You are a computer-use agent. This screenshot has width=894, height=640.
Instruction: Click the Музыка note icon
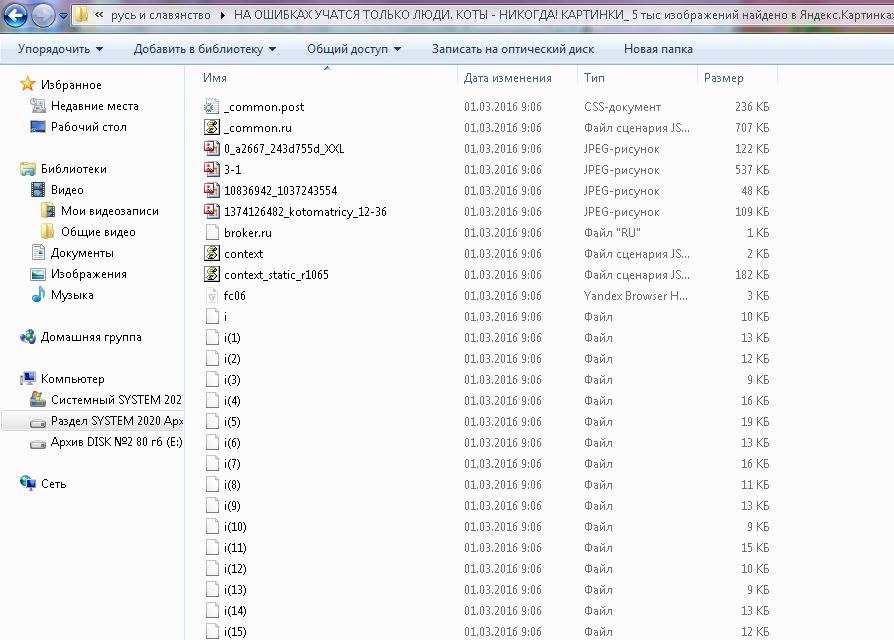[x=38, y=295]
